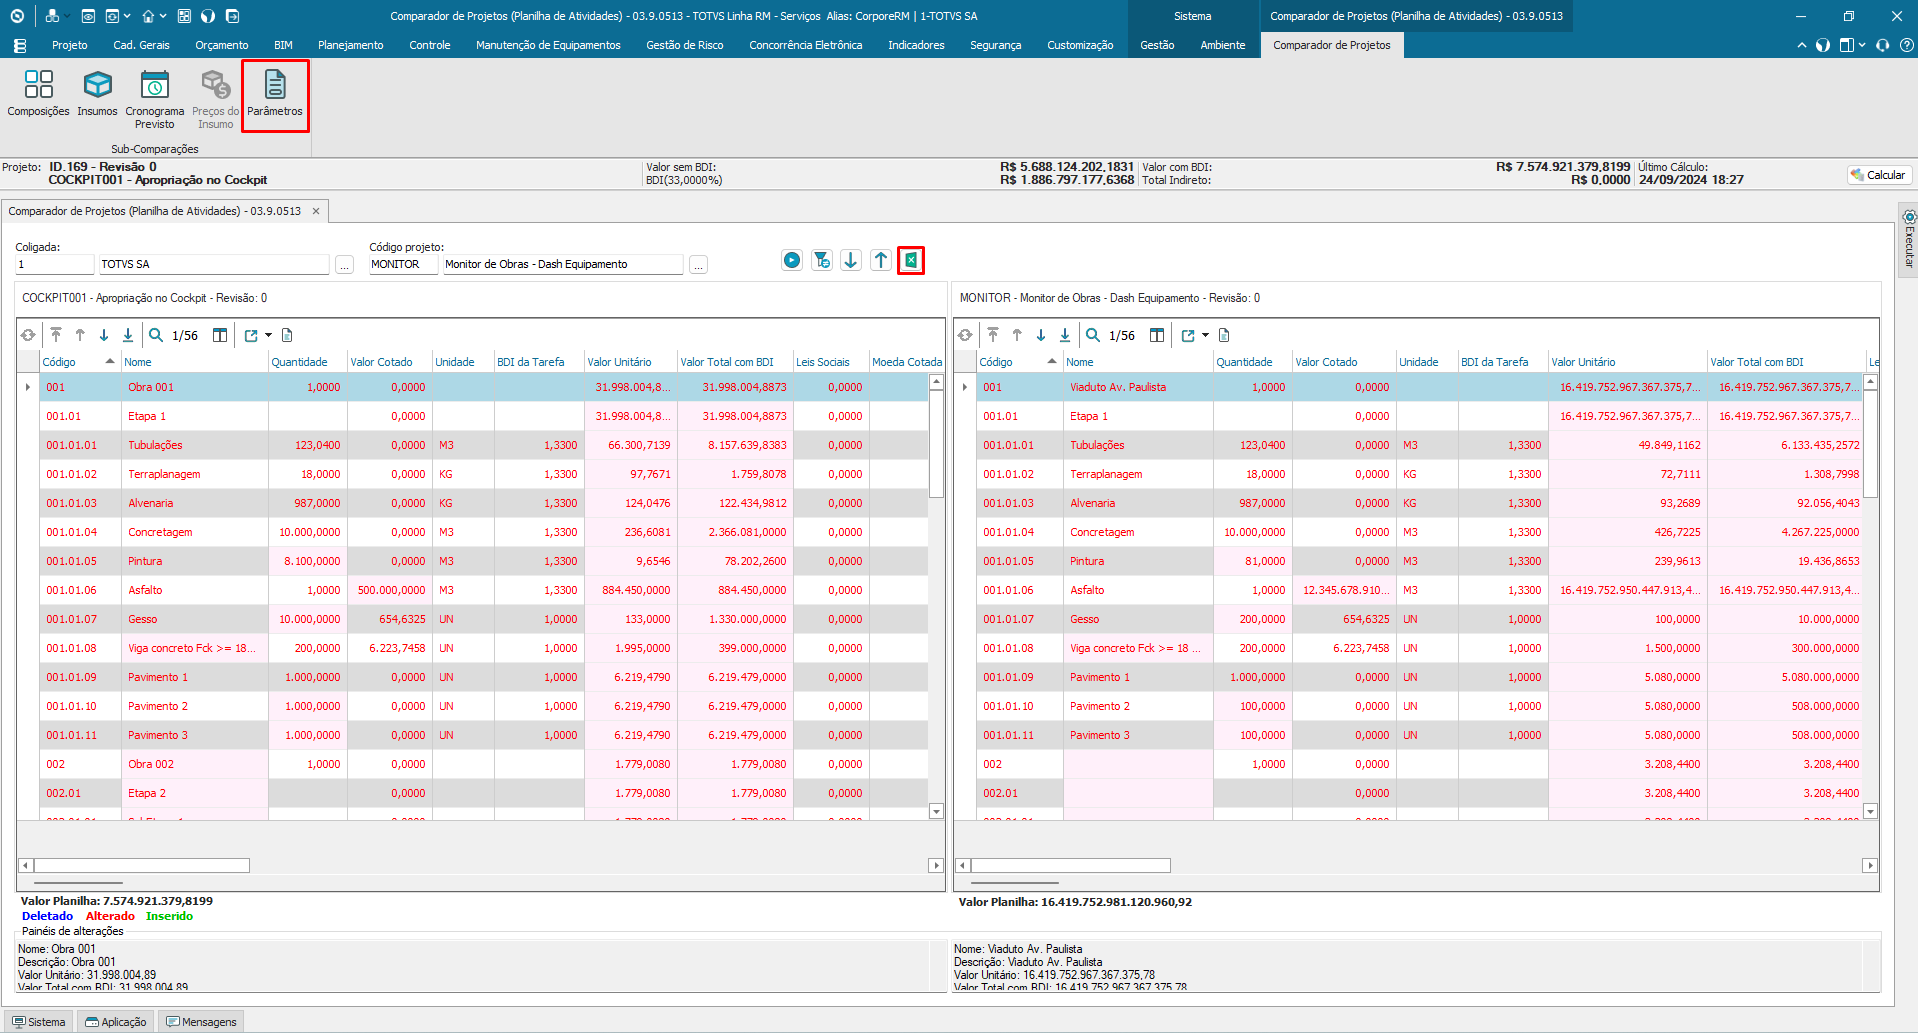Click the grid layout icon in title bar
The height and width of the screenshot is (1033, 1918).
tap(184, 16)
